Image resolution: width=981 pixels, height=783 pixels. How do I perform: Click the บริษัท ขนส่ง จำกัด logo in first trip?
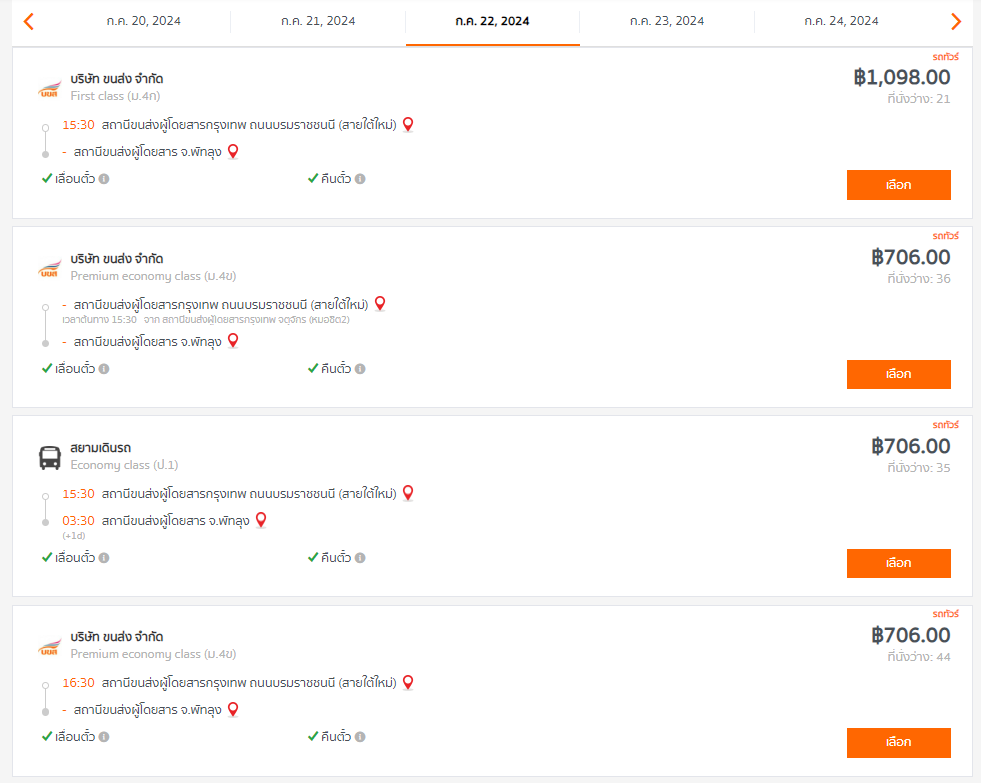pos(50,89)
